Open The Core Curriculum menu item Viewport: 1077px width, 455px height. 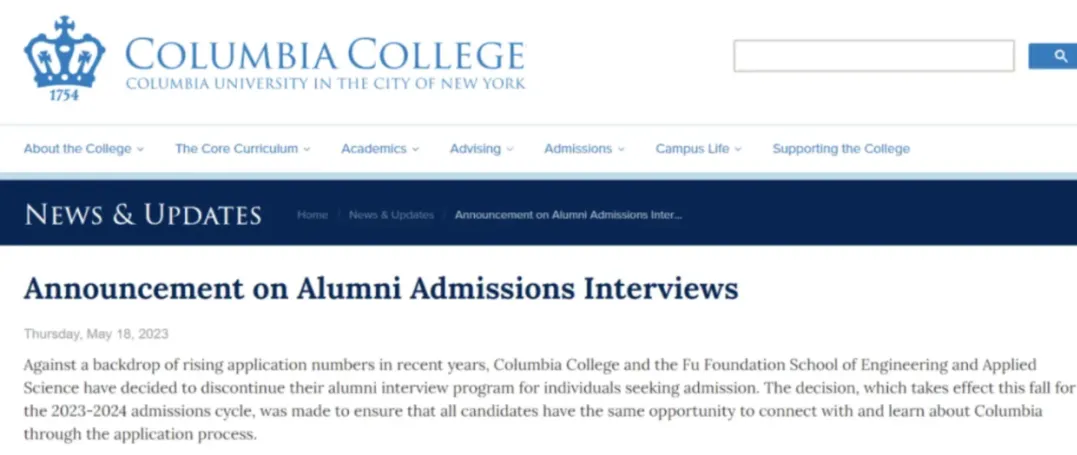tap(236, 148)
